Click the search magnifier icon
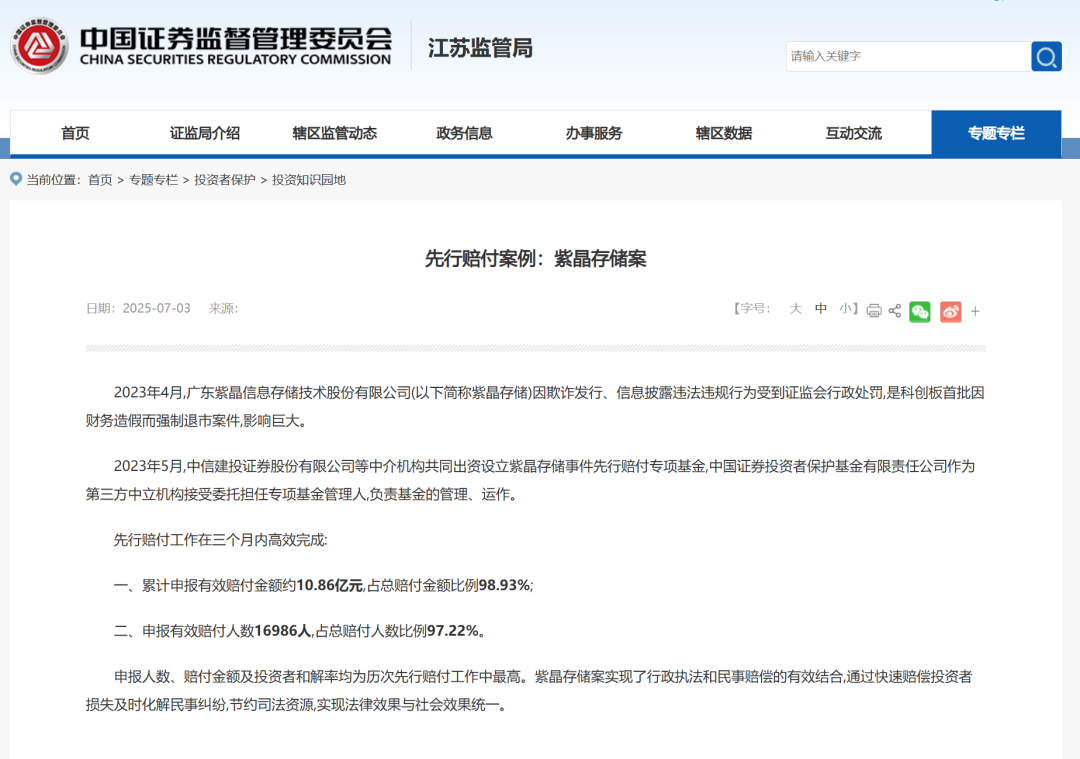Screen dimensions: 1080x759 coord(1045,56)
